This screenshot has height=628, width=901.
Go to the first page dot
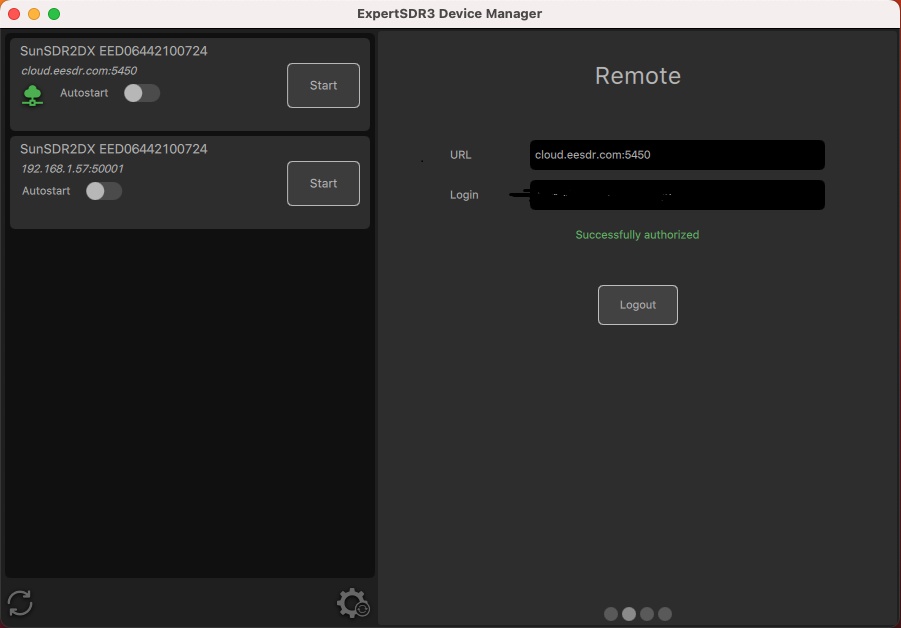point(611,614)
